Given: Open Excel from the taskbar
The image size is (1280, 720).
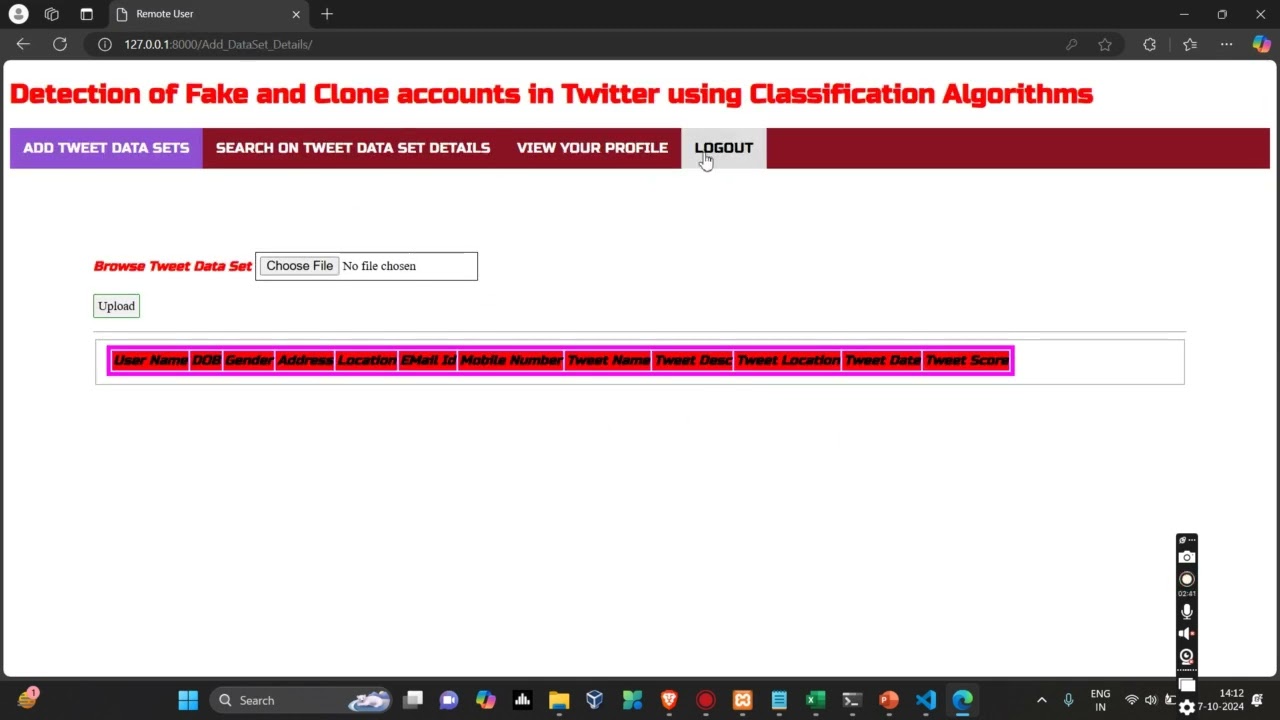Looking at the screenshot, I should [x=816, y=700].
